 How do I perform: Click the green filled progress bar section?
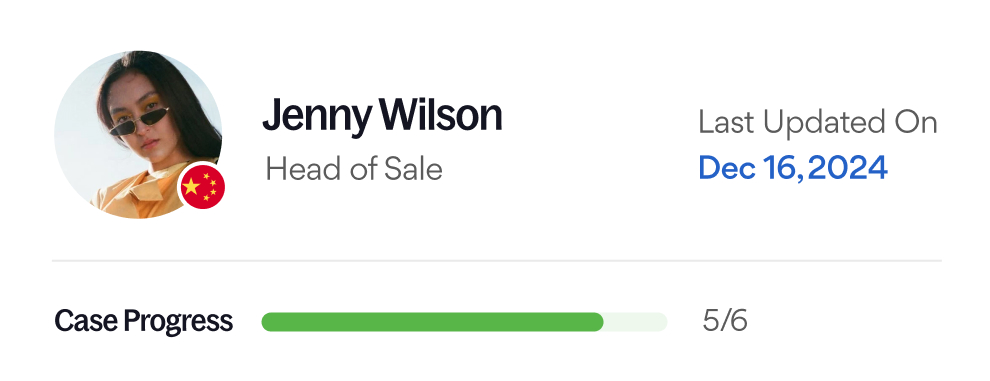(432, 322)
